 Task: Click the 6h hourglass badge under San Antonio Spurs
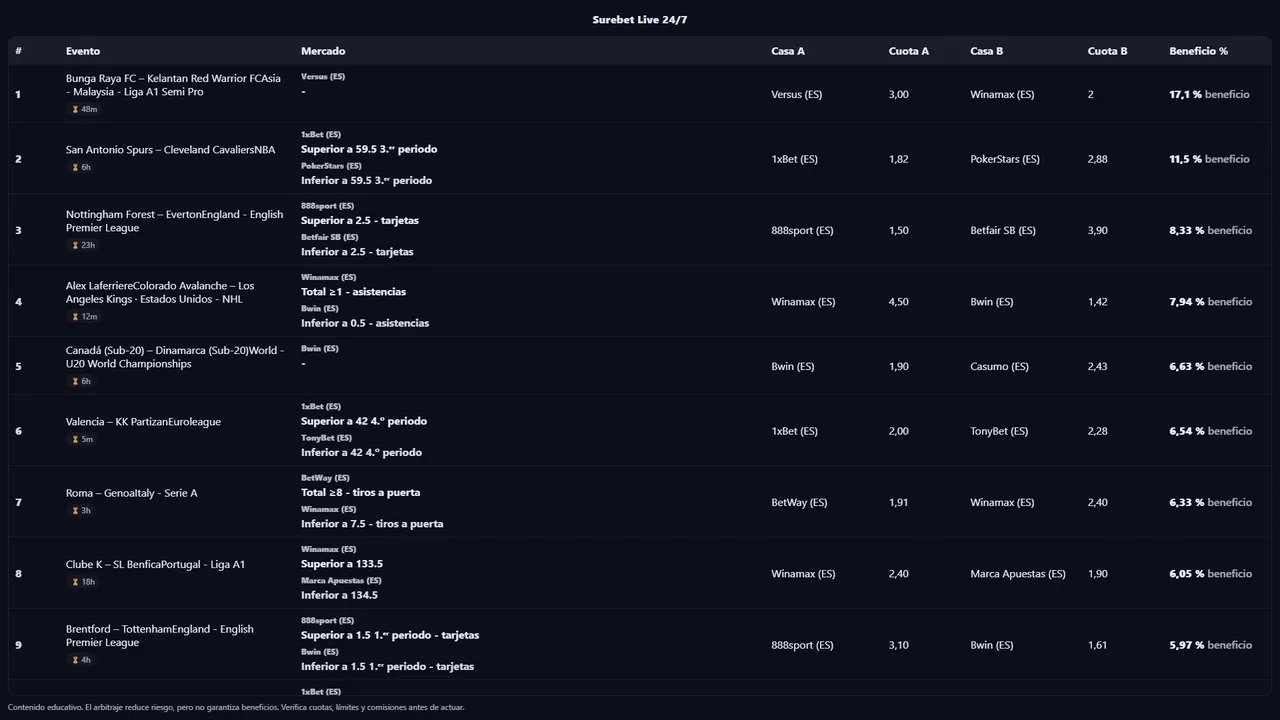point(82,167)
